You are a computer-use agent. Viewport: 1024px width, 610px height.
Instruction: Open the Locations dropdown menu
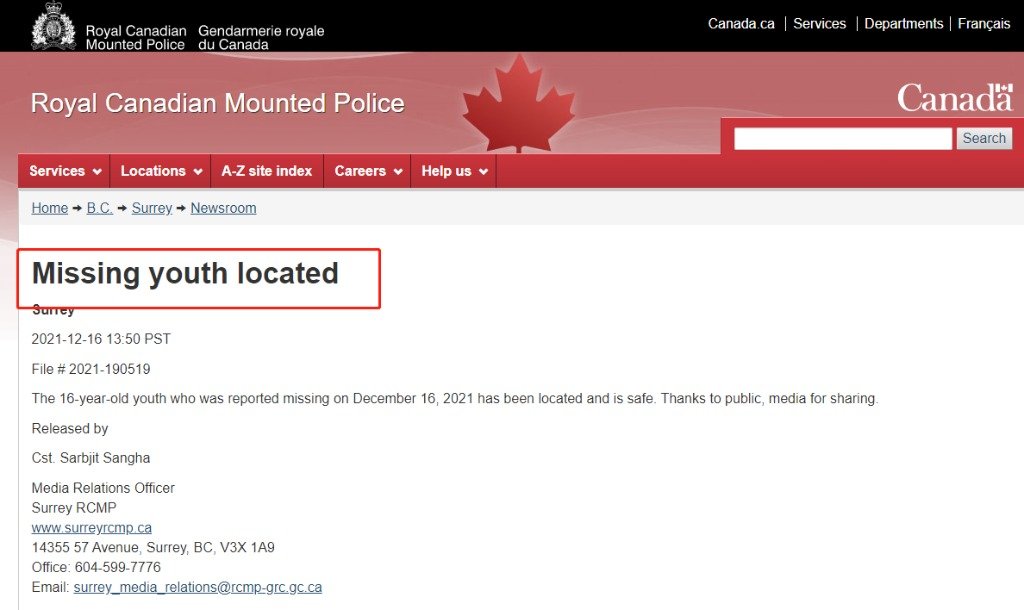[x=161, y=171]
